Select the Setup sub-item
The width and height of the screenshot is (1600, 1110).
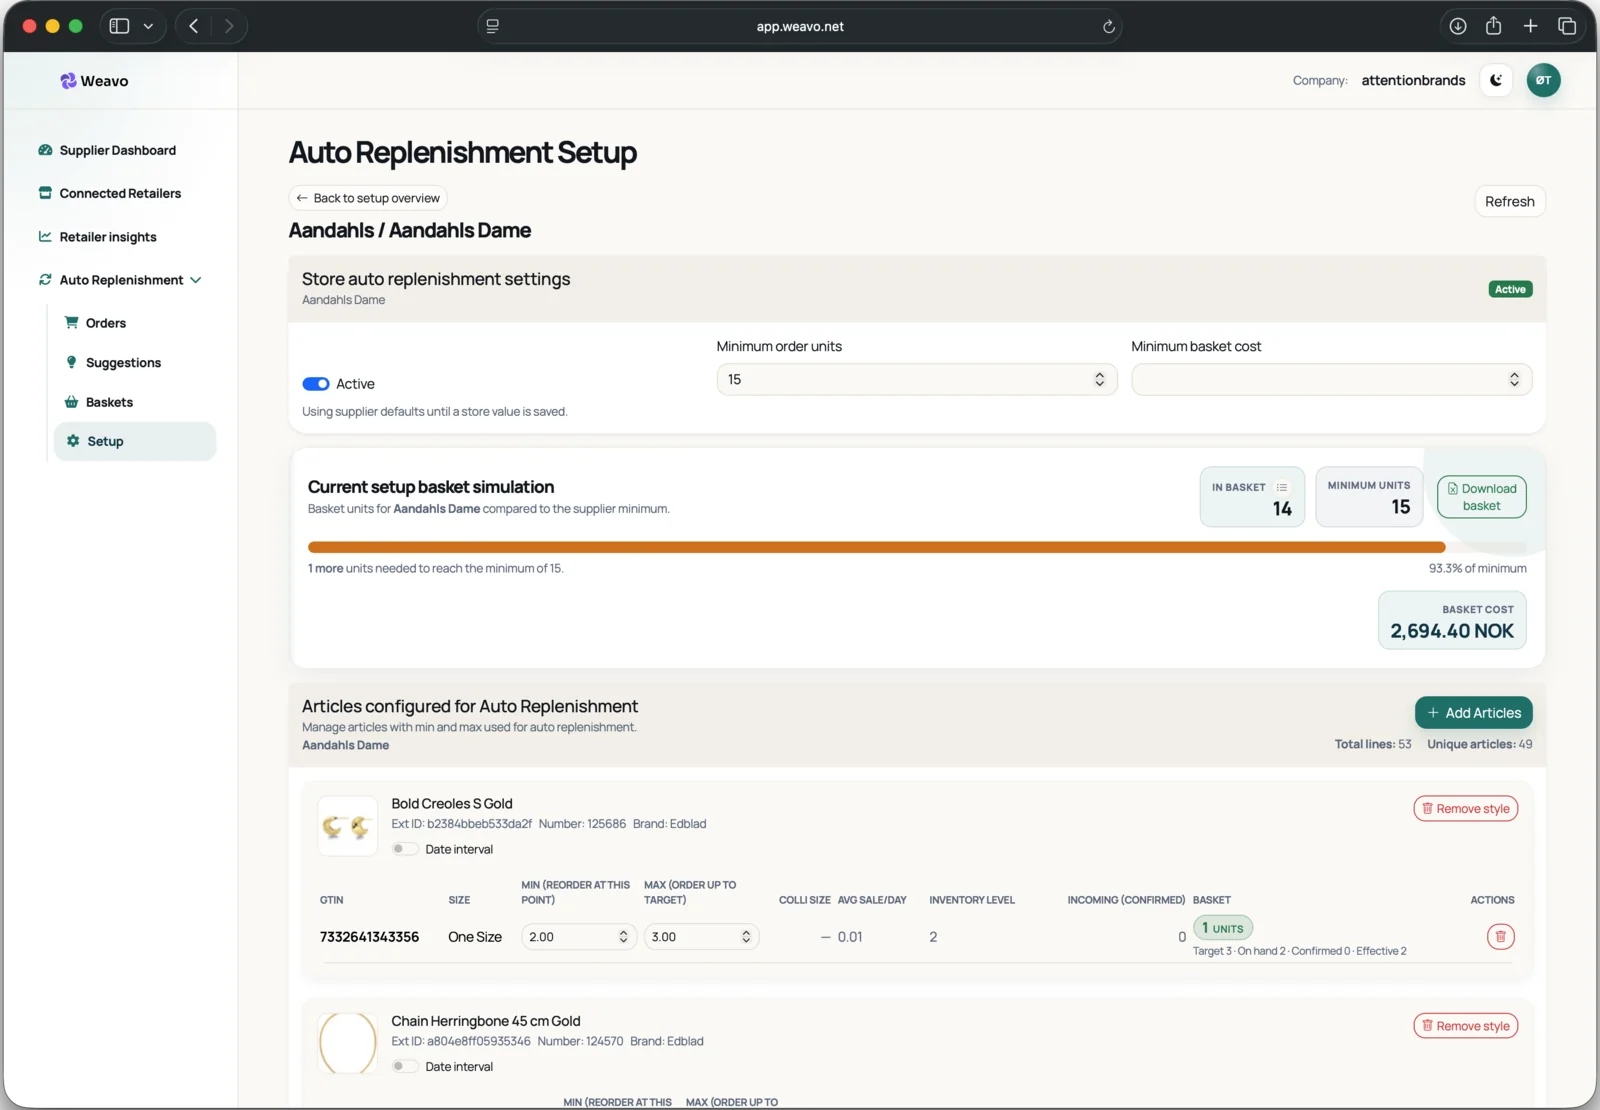click(135, 441)
